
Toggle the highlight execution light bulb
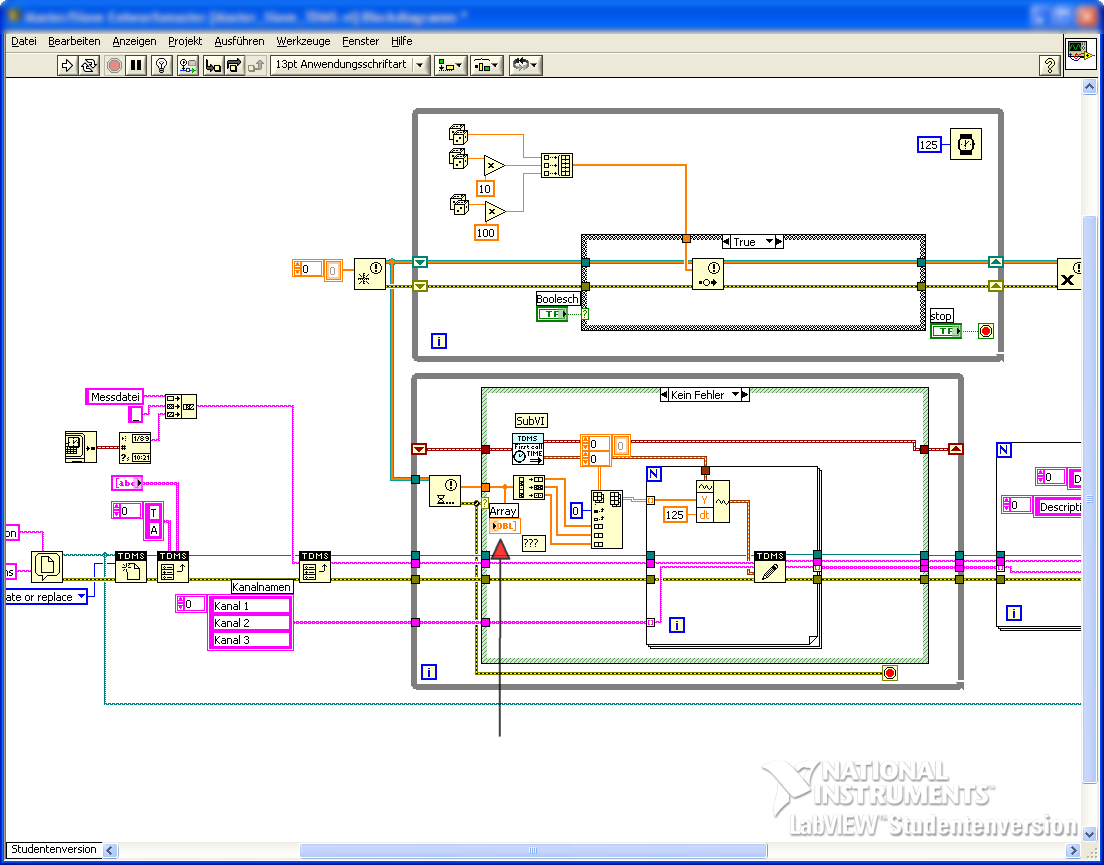coord(162,65)
